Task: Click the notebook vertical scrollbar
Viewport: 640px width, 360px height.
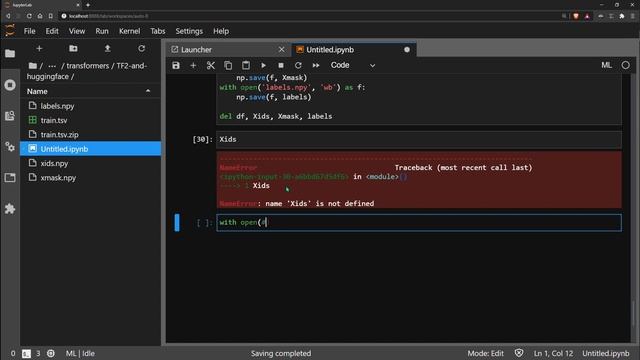Action: pos(633,314)
